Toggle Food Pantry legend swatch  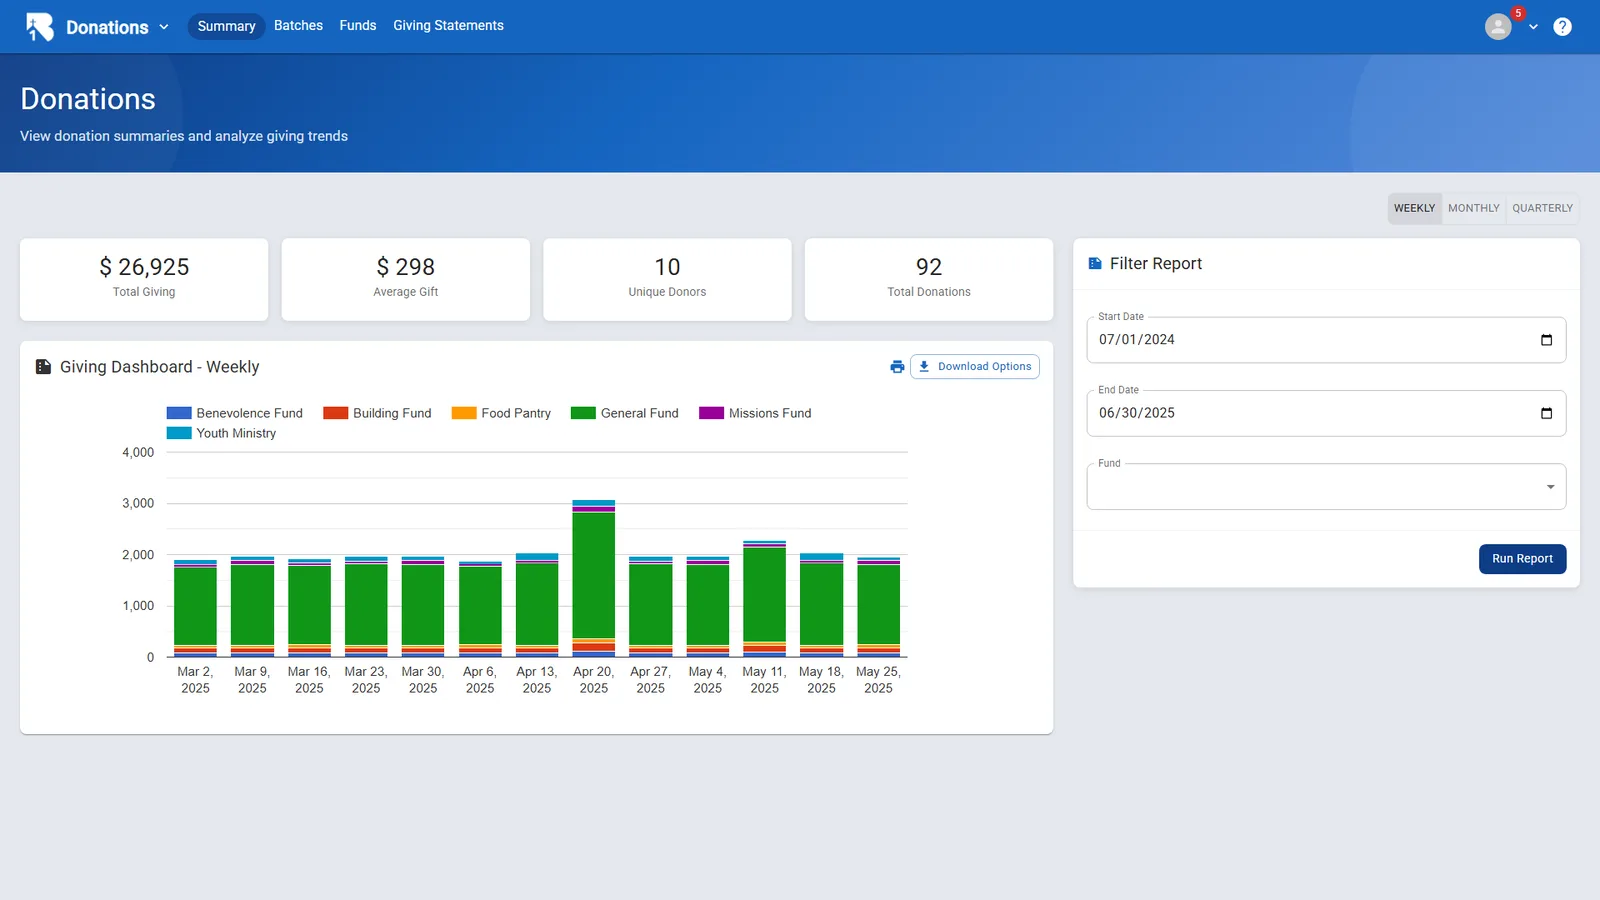[x=464, y=413]
